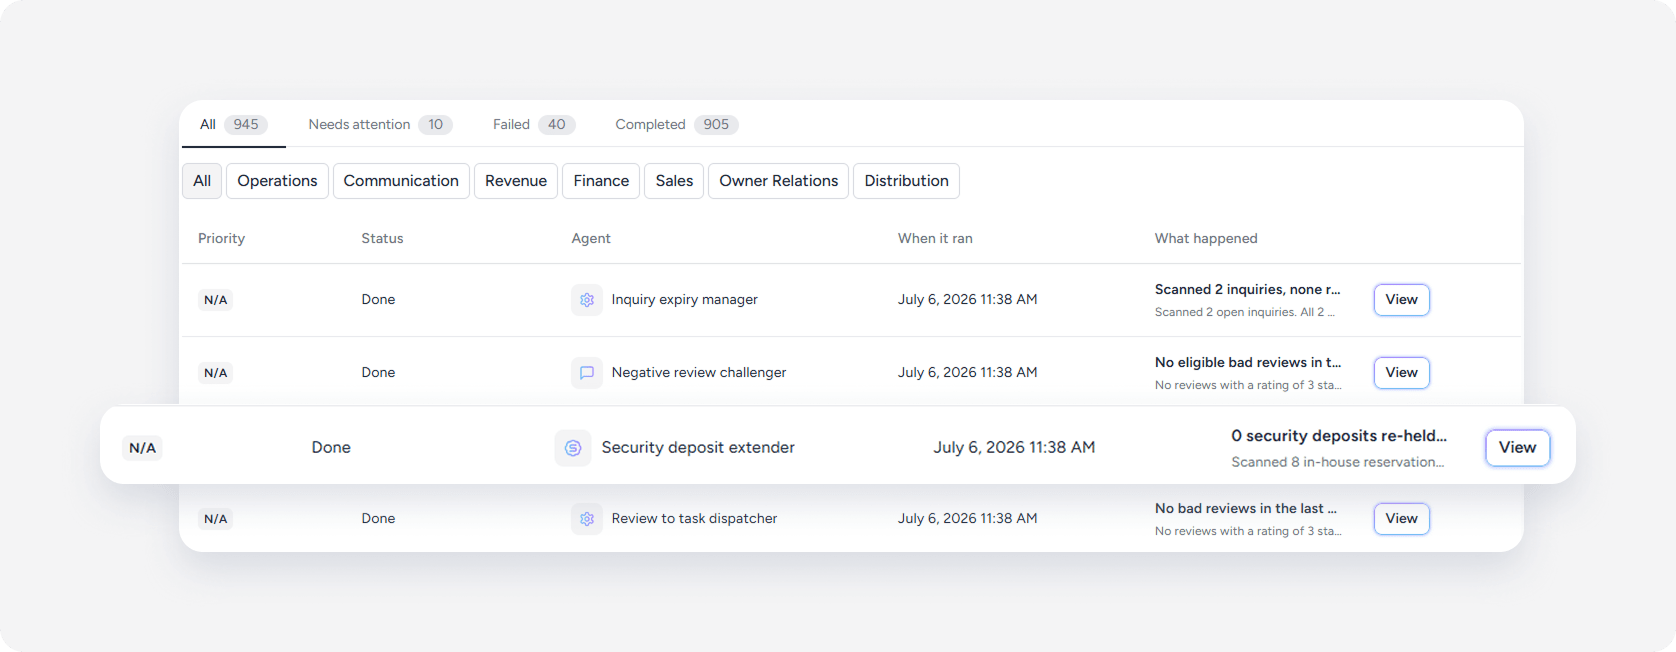Click the Review to task dispatcher agent name
Screen dimensions: 1676x652
(x=694, y=519)
